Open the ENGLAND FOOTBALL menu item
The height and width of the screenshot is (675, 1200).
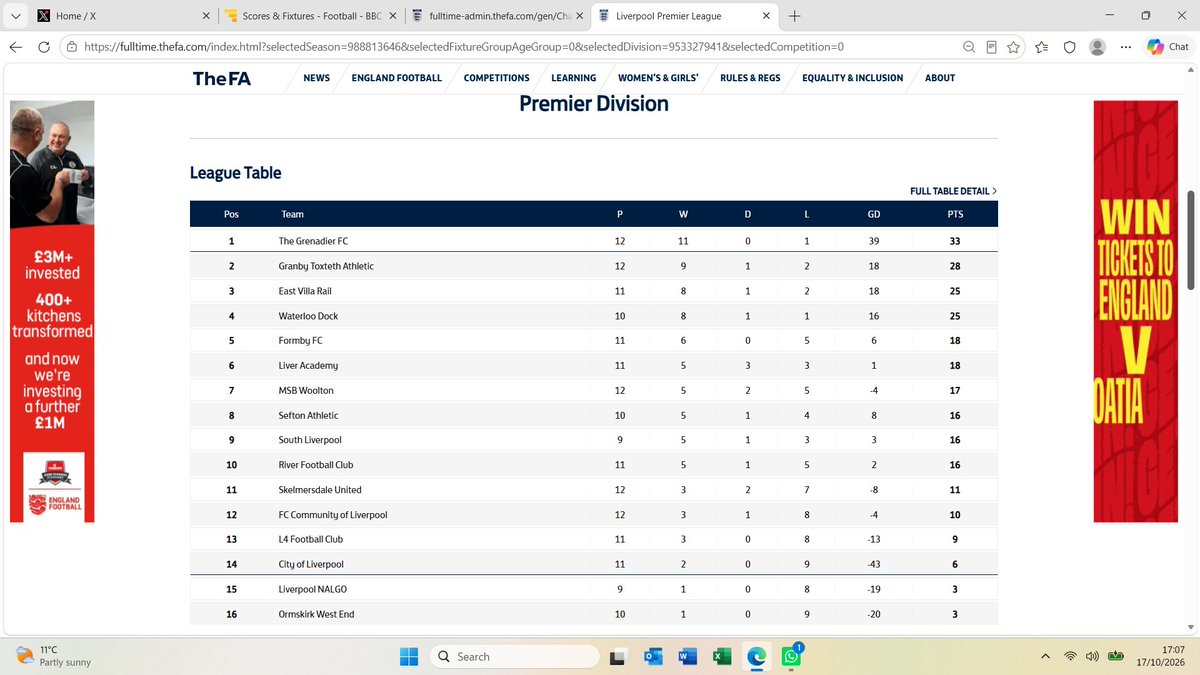(397, 78)
